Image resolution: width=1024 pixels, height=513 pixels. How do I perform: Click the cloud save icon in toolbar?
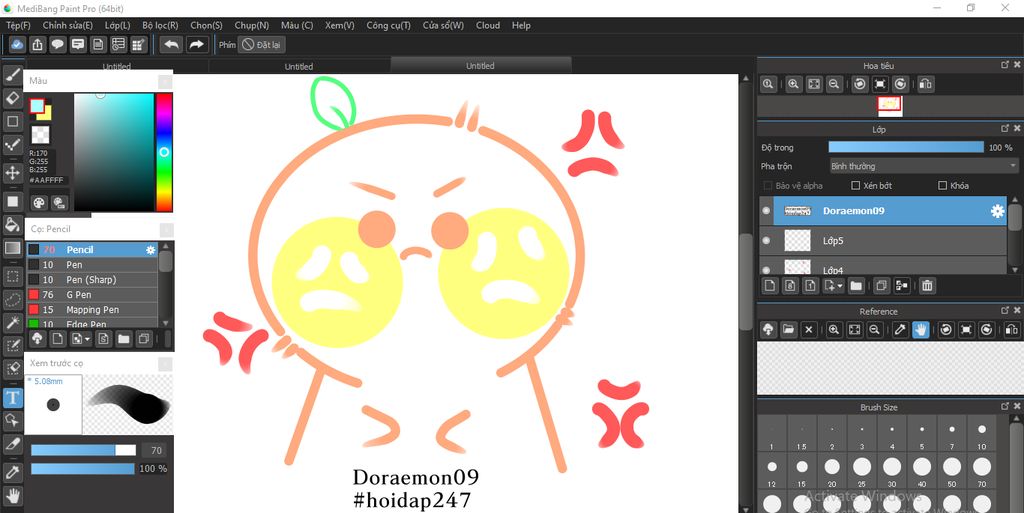(x=18, y=44)
